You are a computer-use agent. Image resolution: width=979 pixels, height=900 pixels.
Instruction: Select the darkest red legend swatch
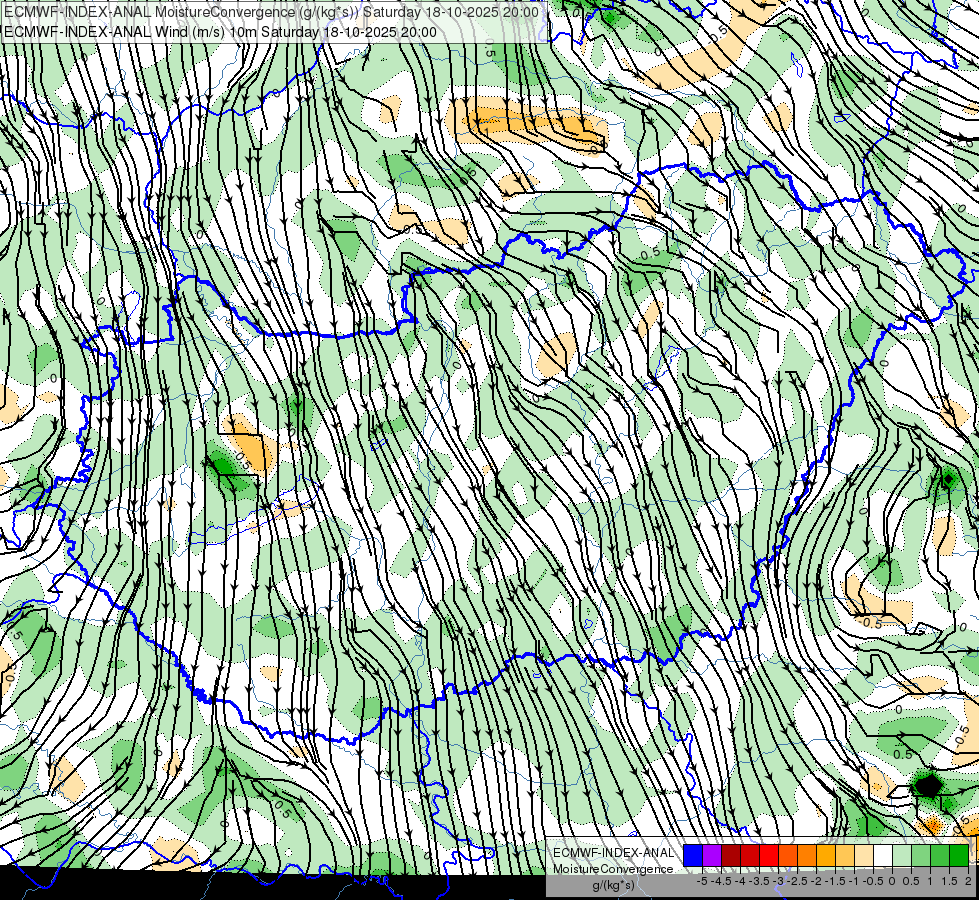coord(731,856)
